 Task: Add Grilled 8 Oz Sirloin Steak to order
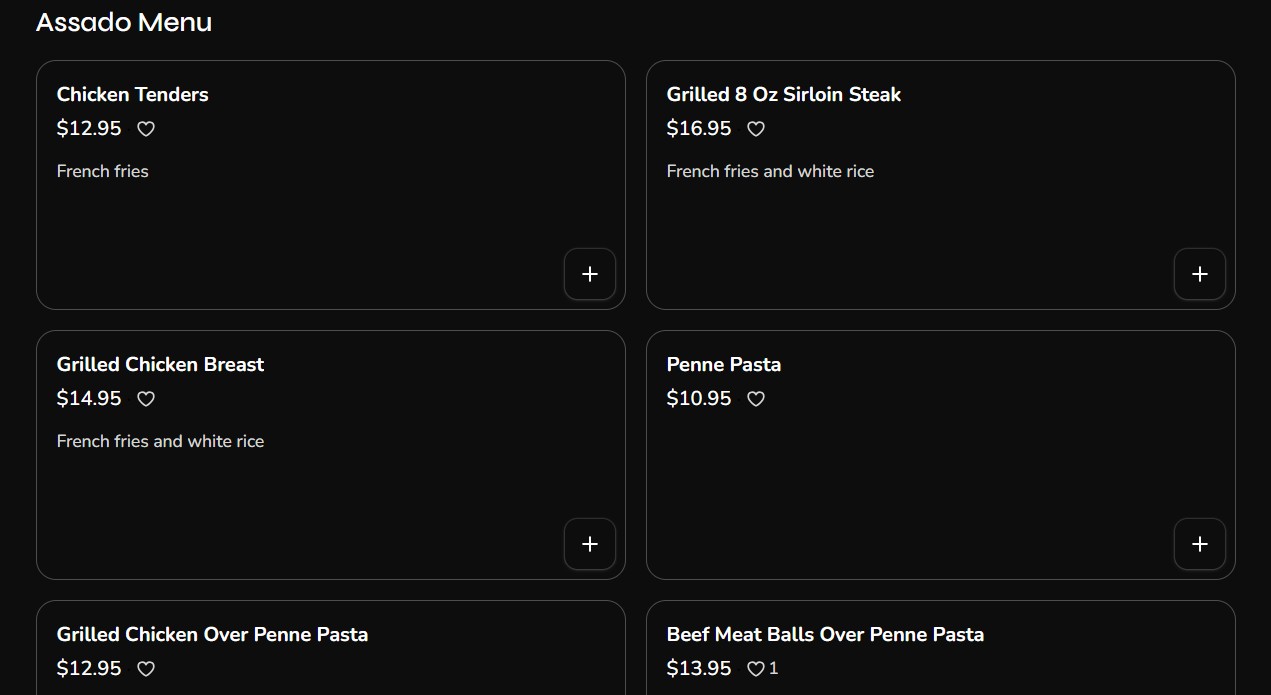click(1199, 274)
